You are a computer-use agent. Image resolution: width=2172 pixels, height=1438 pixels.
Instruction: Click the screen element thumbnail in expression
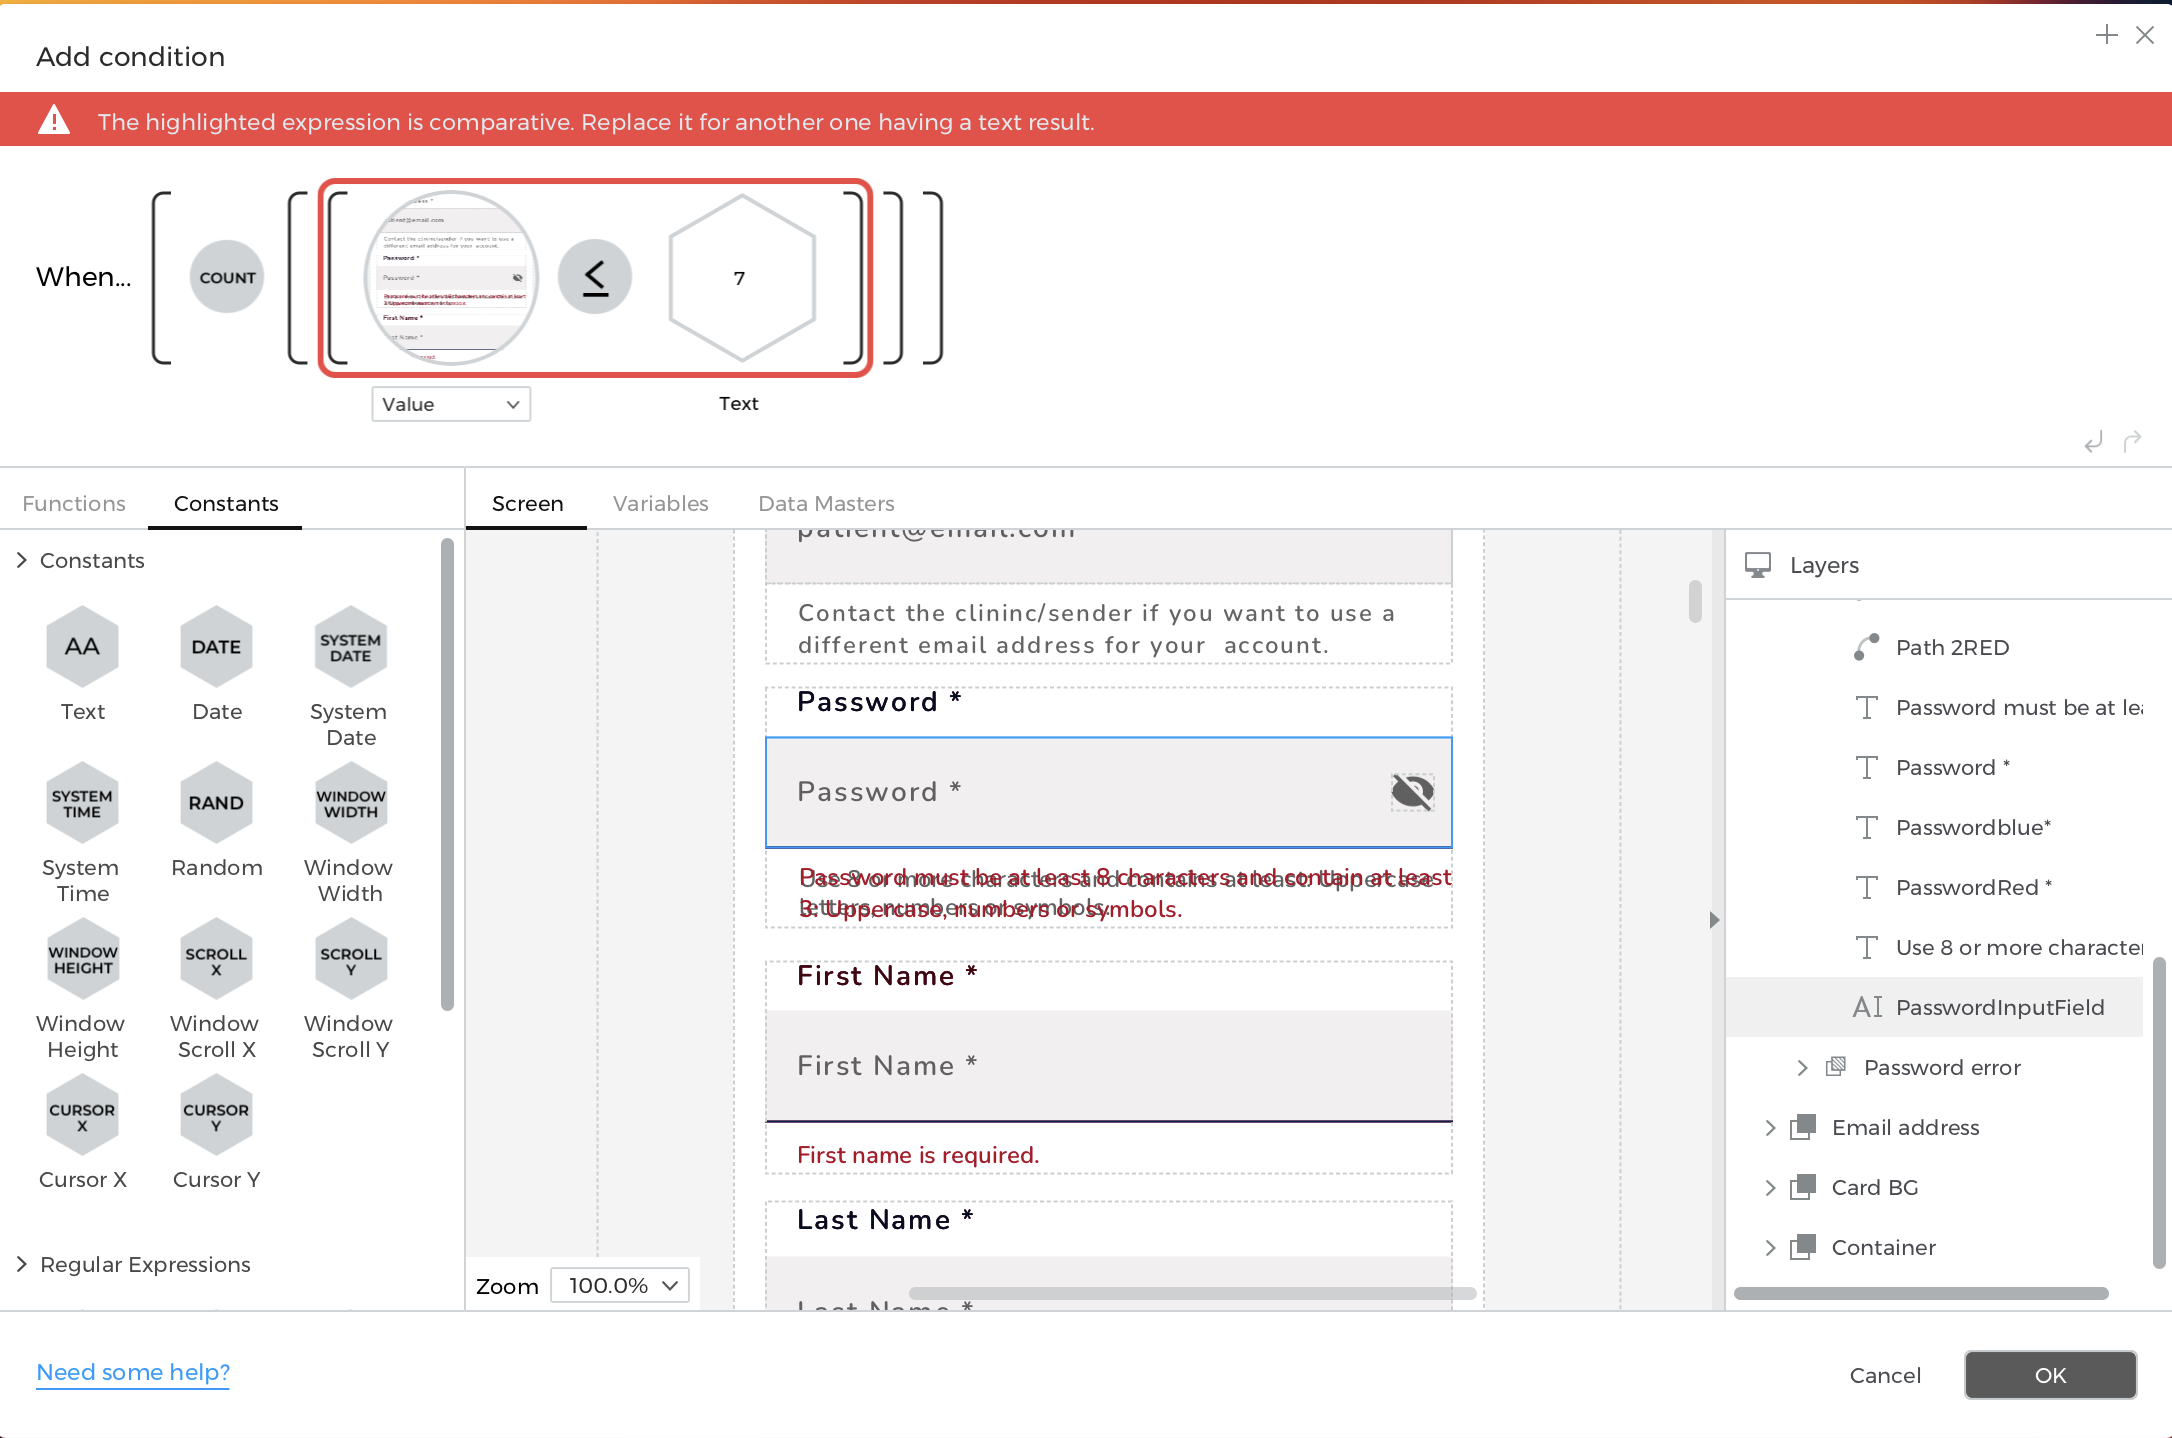click(x=451, y=277)
